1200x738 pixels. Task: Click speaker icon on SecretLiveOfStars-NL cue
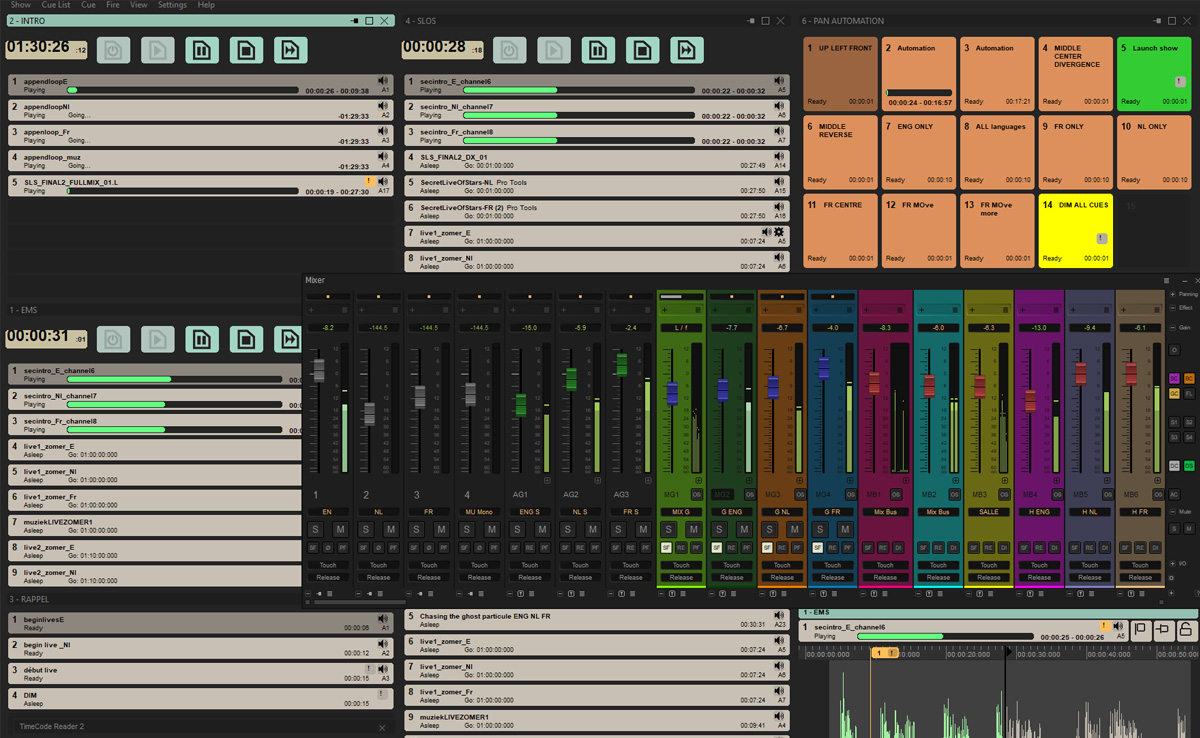(x=779, y=182)
